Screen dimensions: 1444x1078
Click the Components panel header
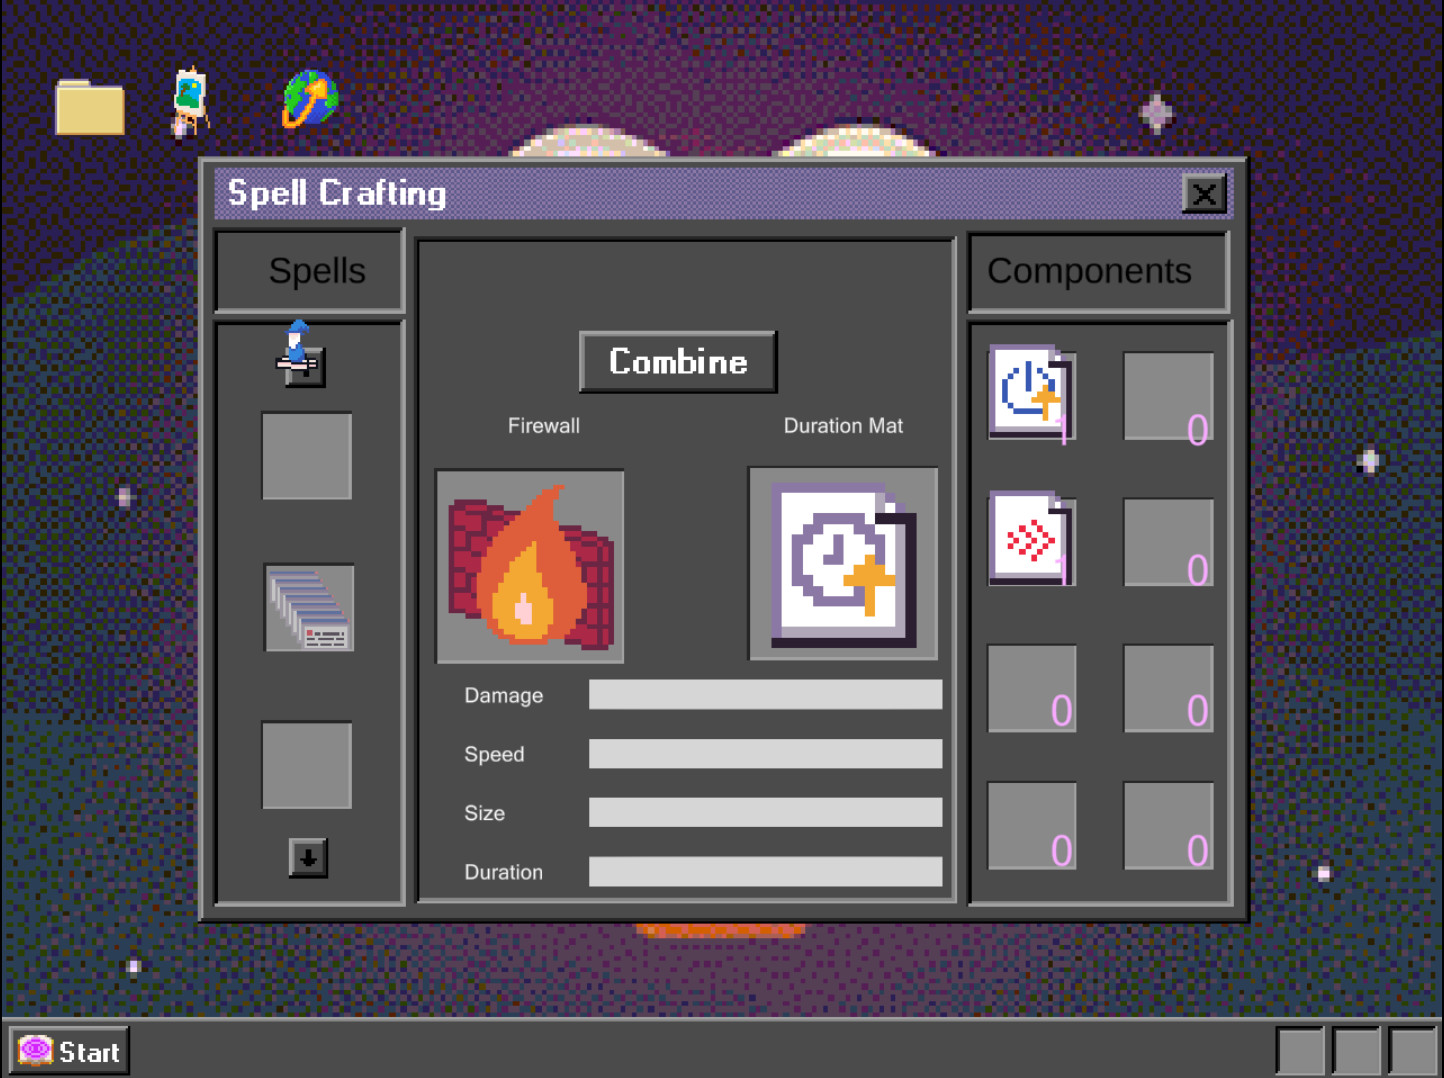(1089, 271)
